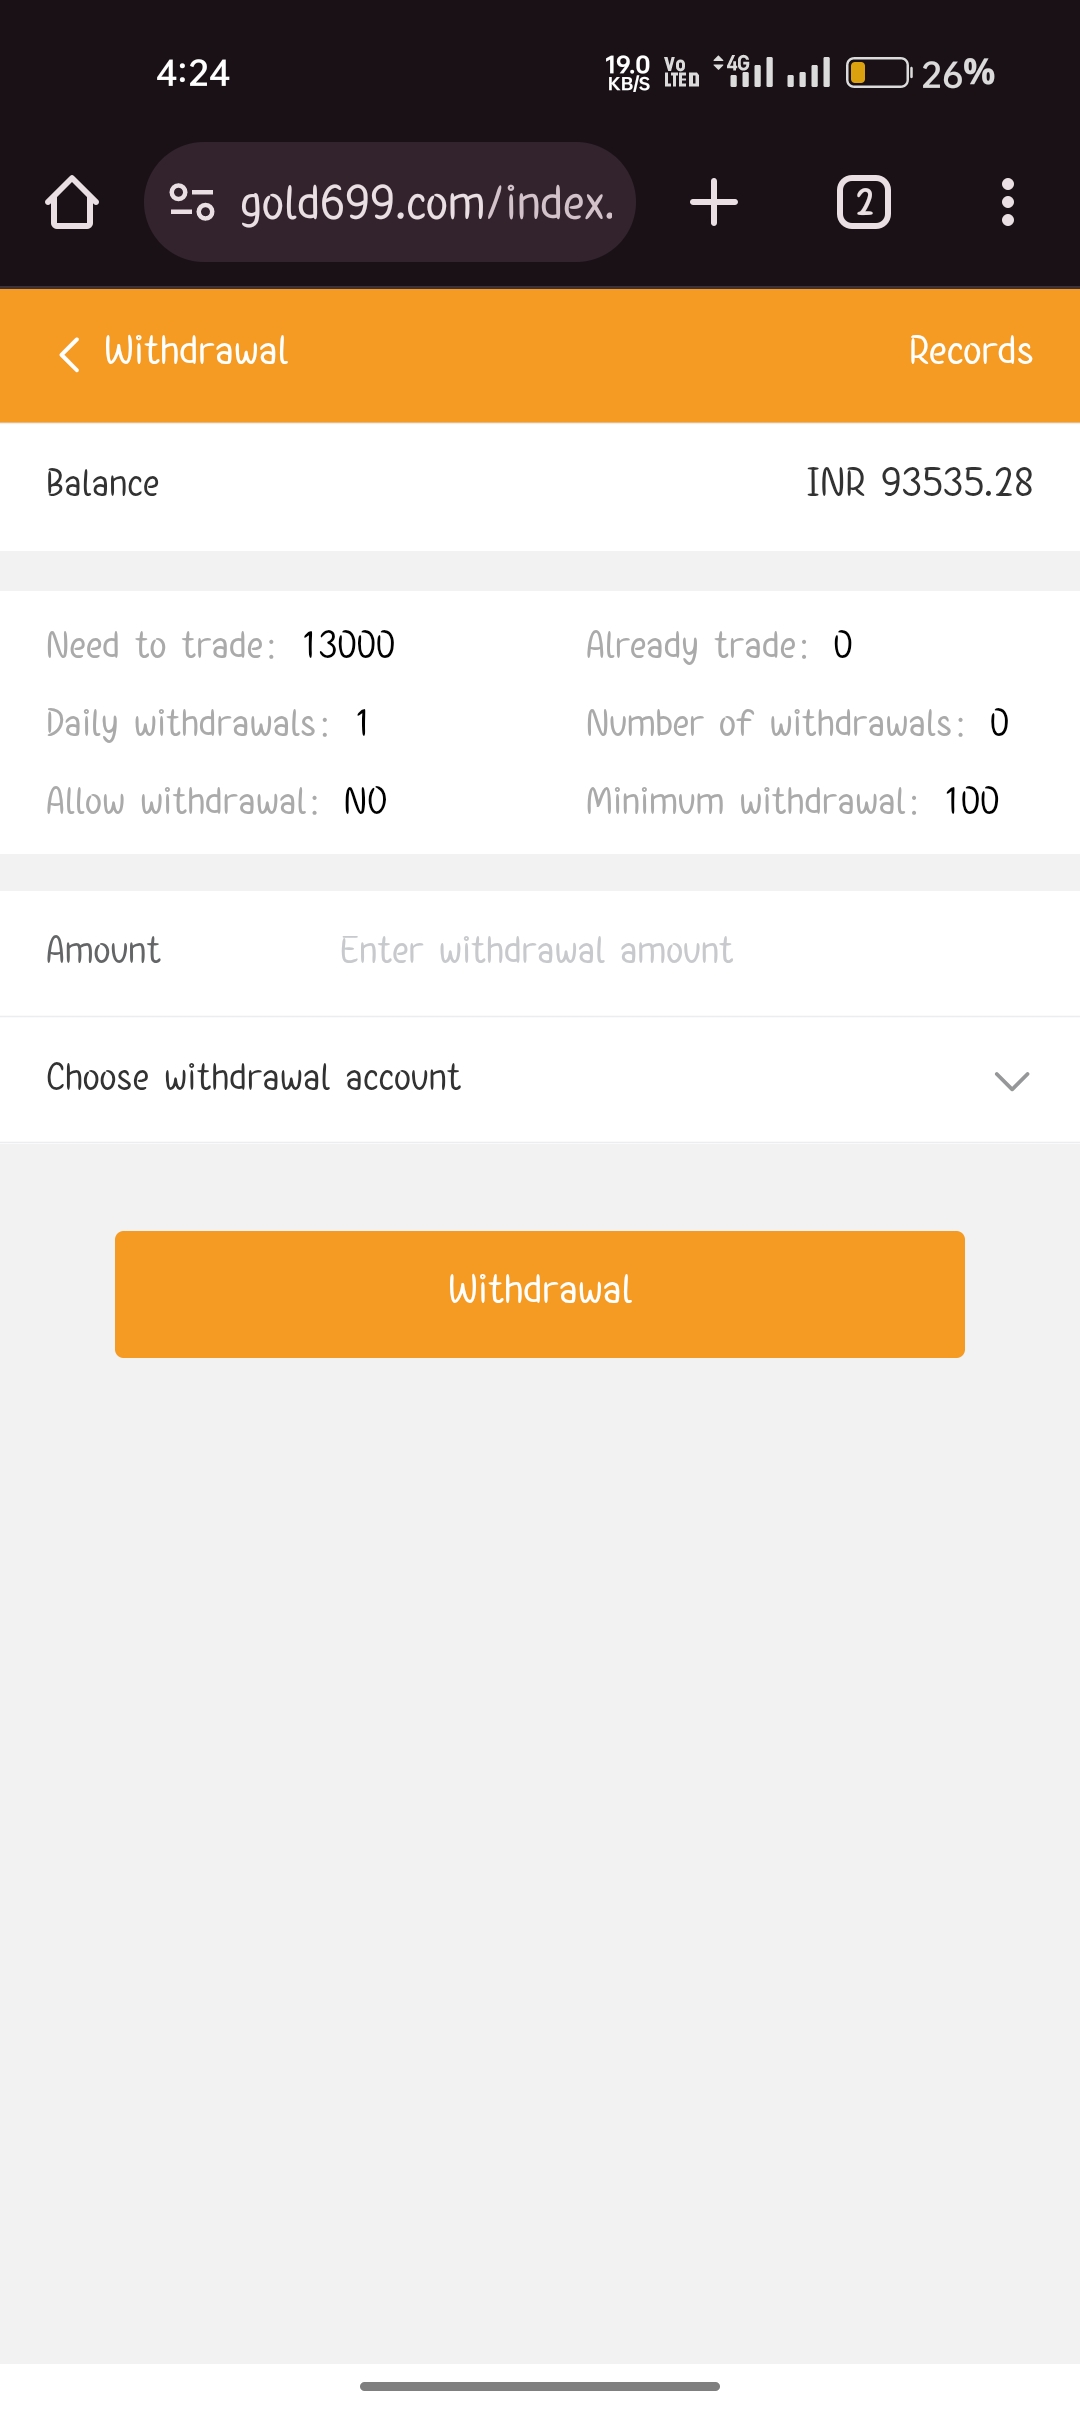1080x2412 pixels.
Task: Tap the bottom gesture navigation bar
Action: 540,2386
